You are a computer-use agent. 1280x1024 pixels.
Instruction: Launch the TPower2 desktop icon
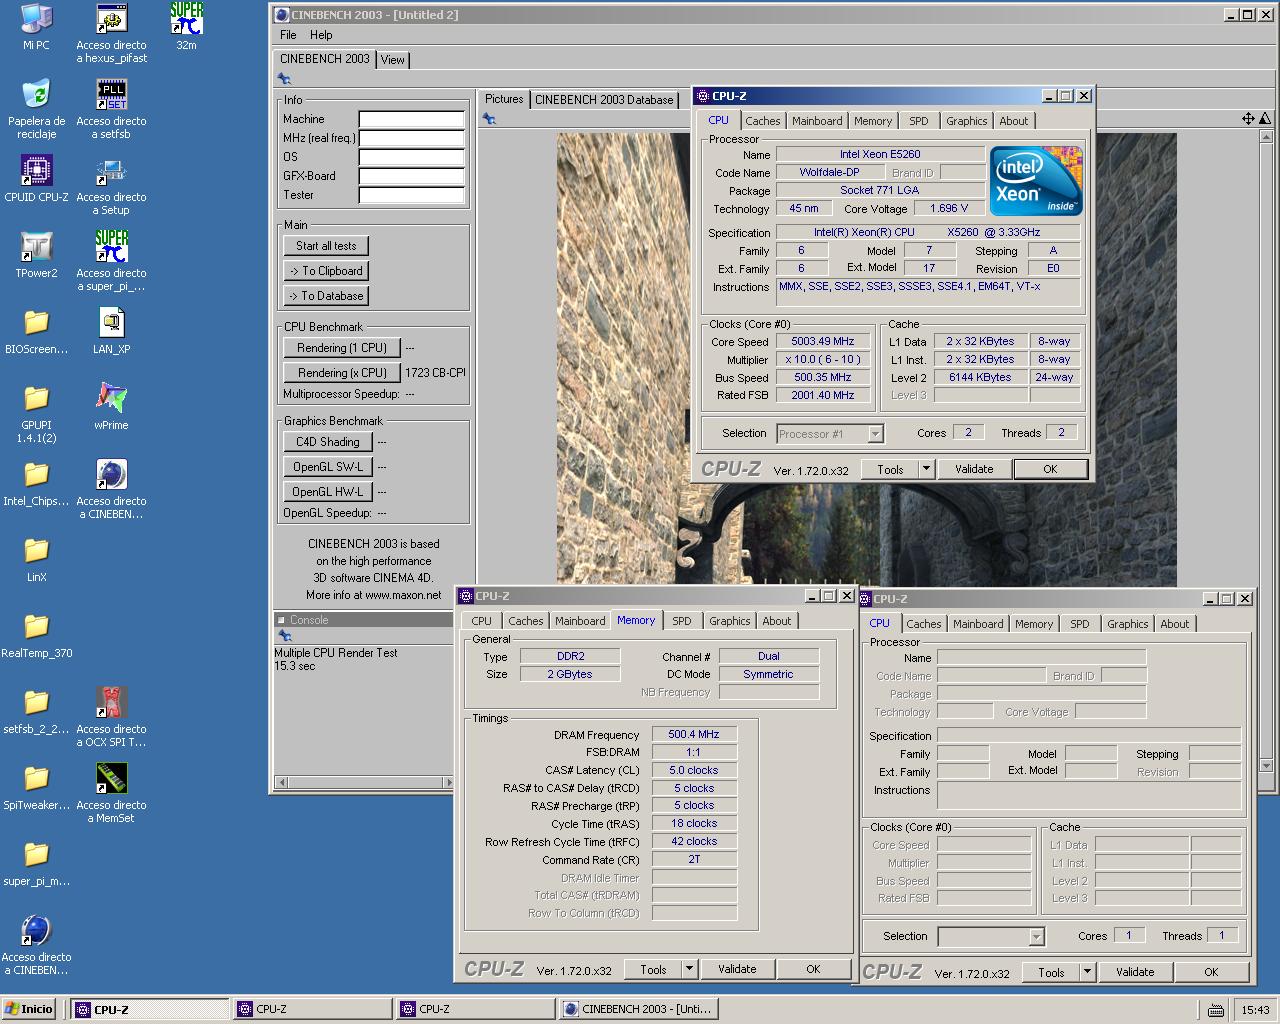point(36,247)
